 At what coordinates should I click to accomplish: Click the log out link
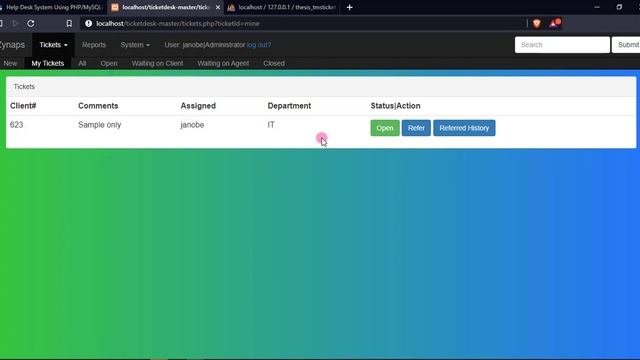pyautogui.click(x=259, y=45)
